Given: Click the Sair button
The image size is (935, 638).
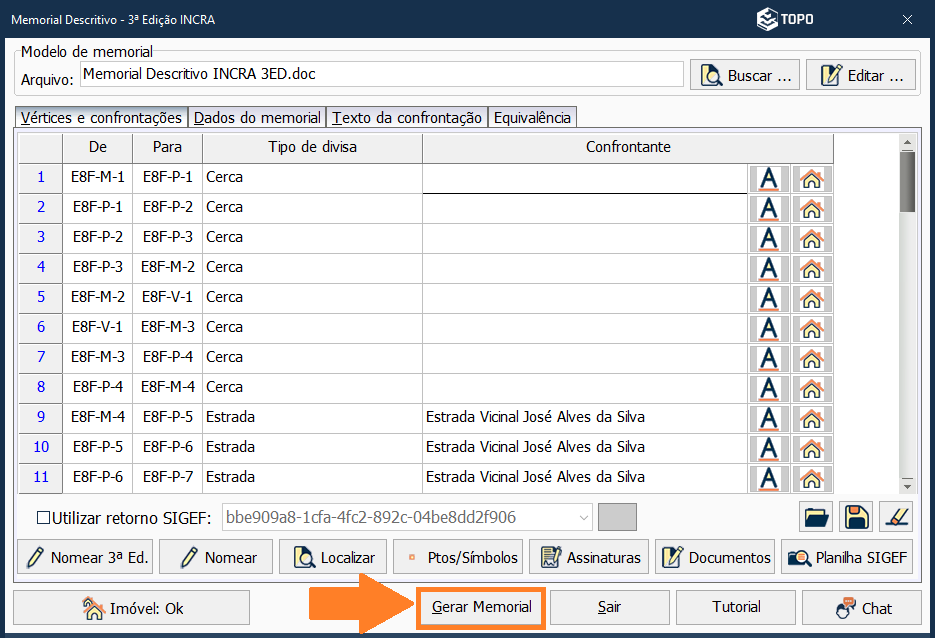Looking at the screenshot, I should point(609,608).
